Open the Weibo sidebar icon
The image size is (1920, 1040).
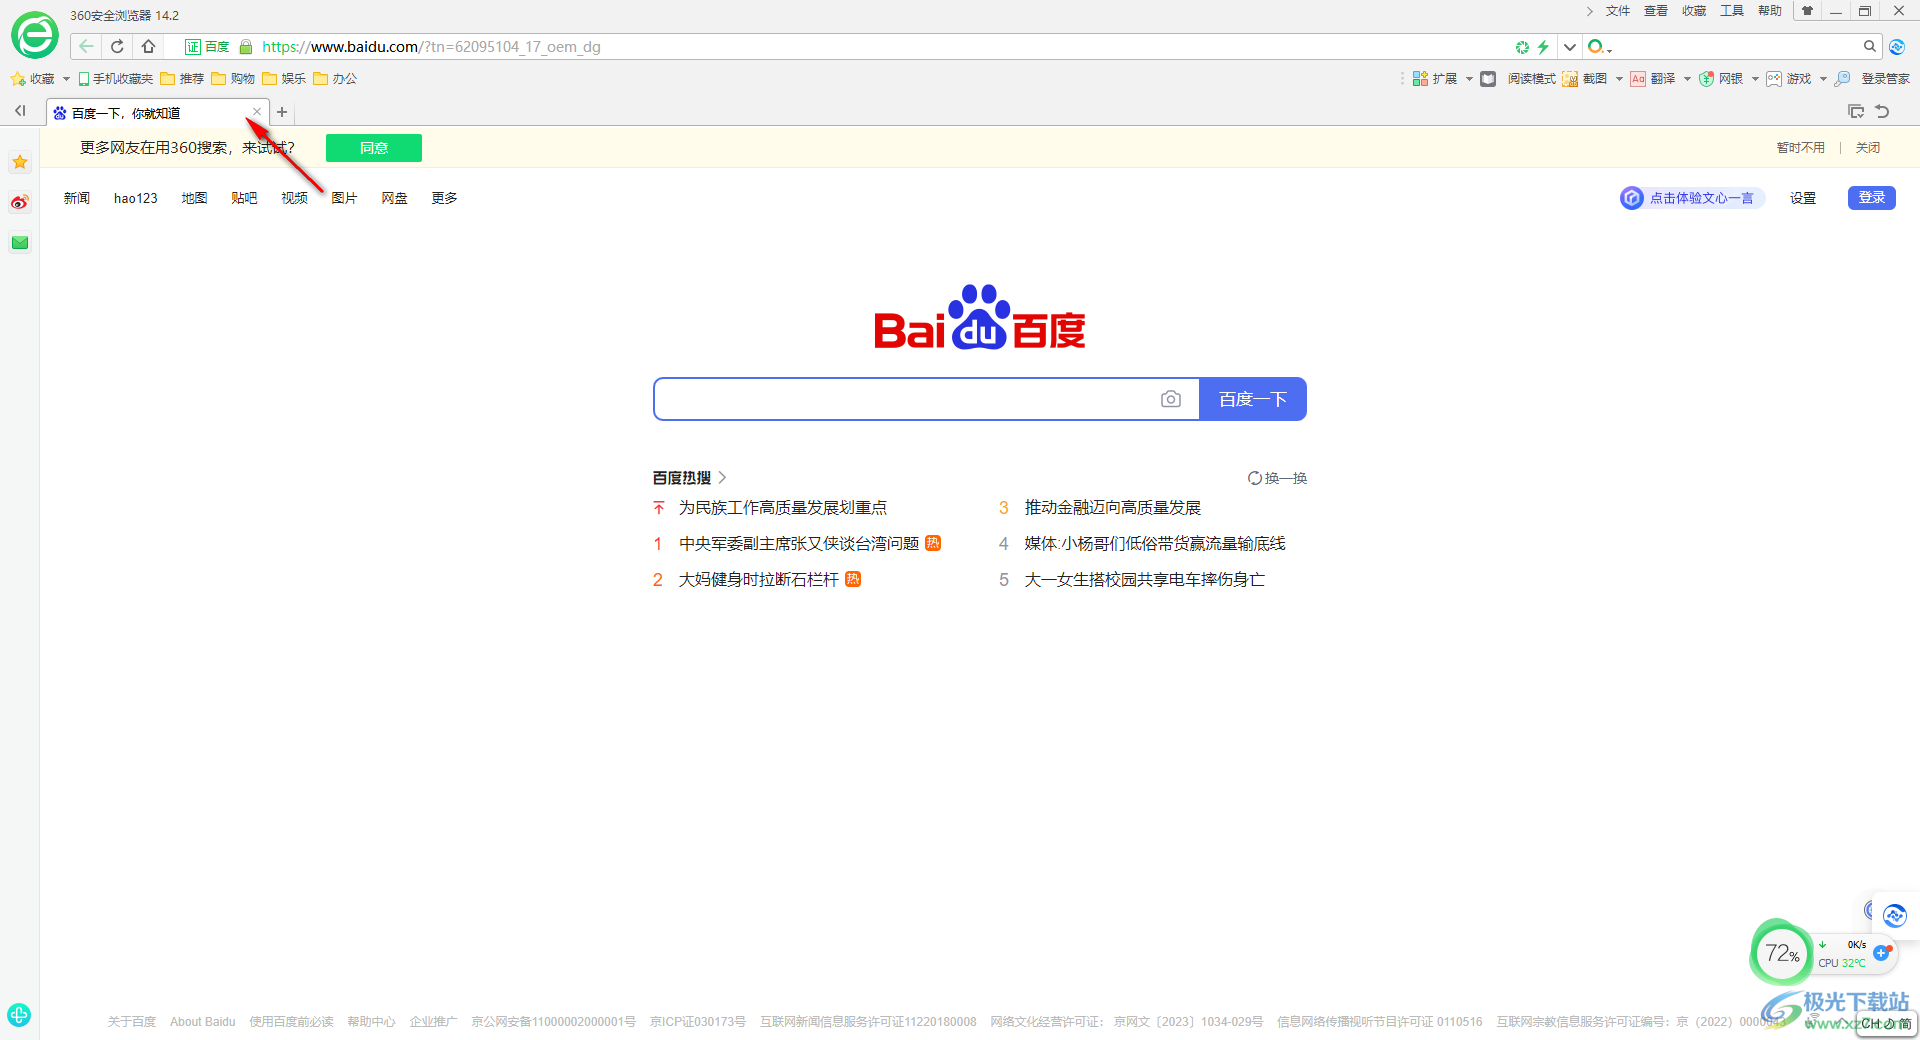coord(20,202)
